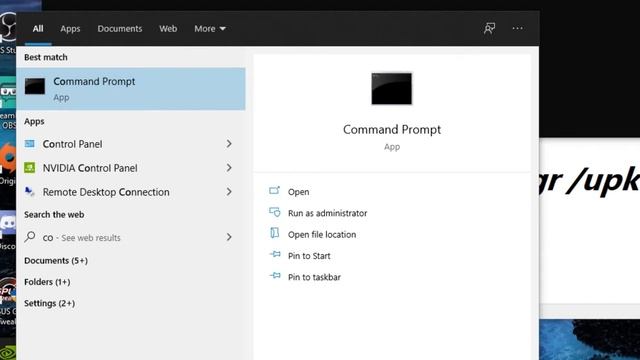Click the feedback person icon

click(x=489, y=28)
